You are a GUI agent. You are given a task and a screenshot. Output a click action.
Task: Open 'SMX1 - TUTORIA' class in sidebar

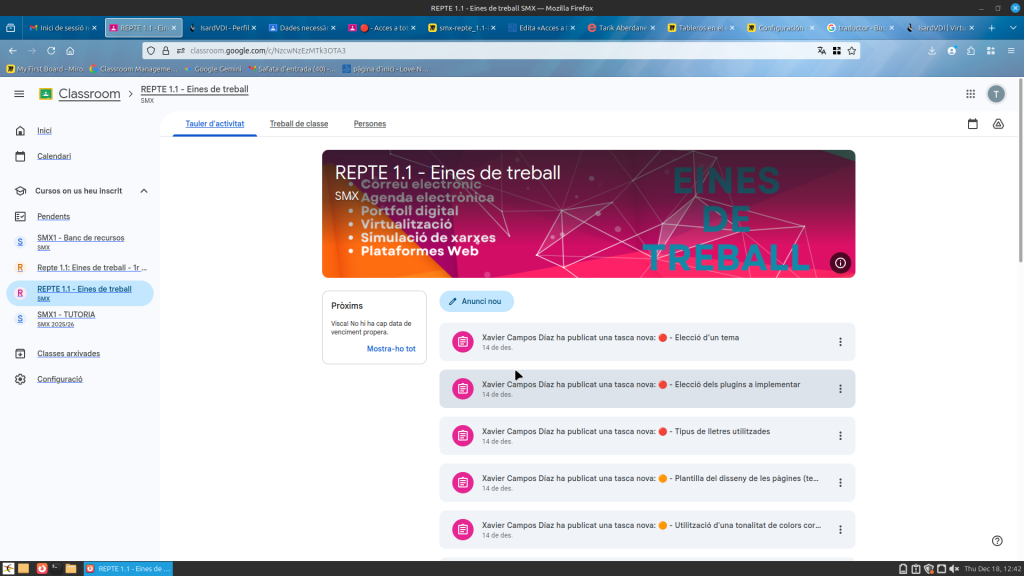66,315
